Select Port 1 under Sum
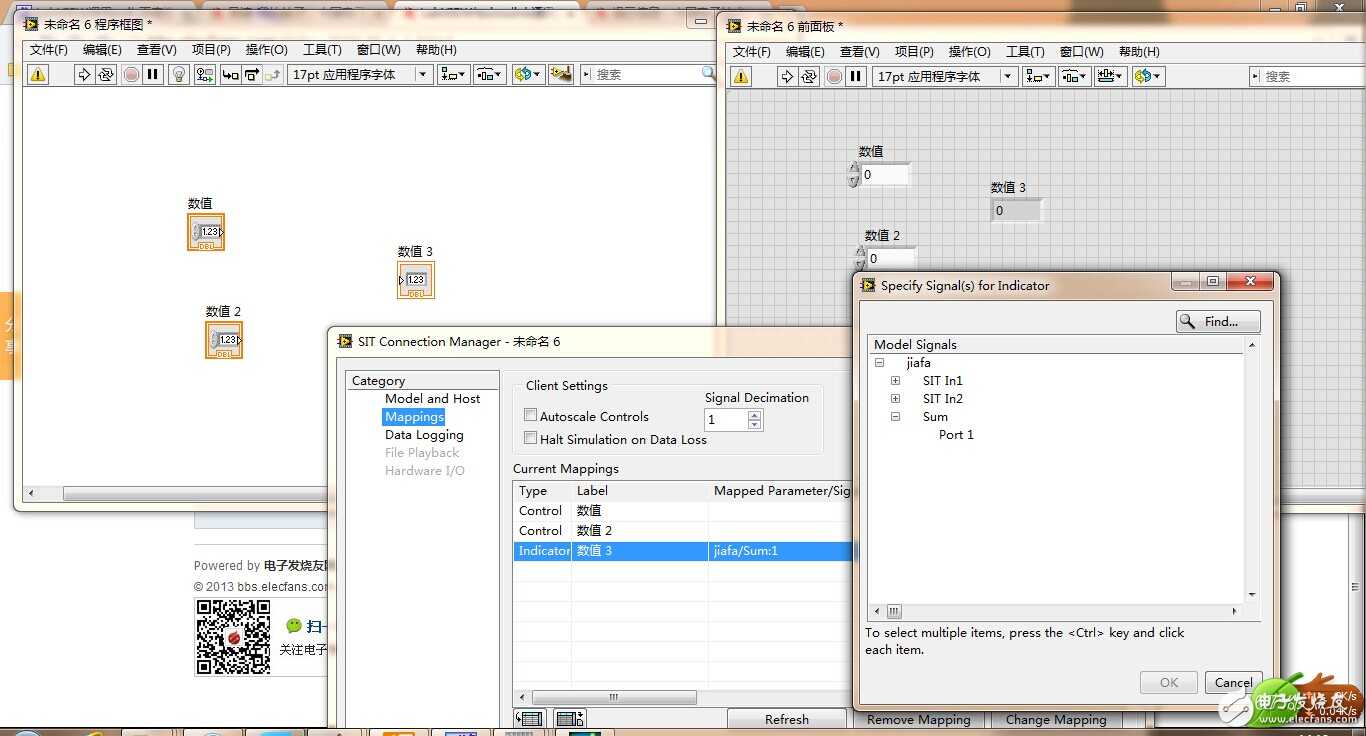The width and height of the screenshot is (1366, 736). click(x=956, y=435)
